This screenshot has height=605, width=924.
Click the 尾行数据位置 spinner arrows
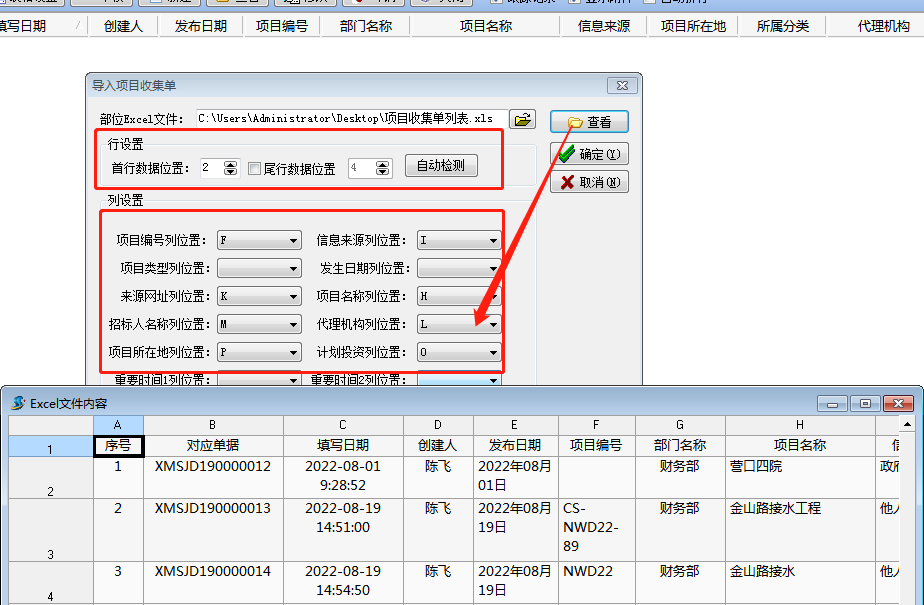tap(383, 168)
